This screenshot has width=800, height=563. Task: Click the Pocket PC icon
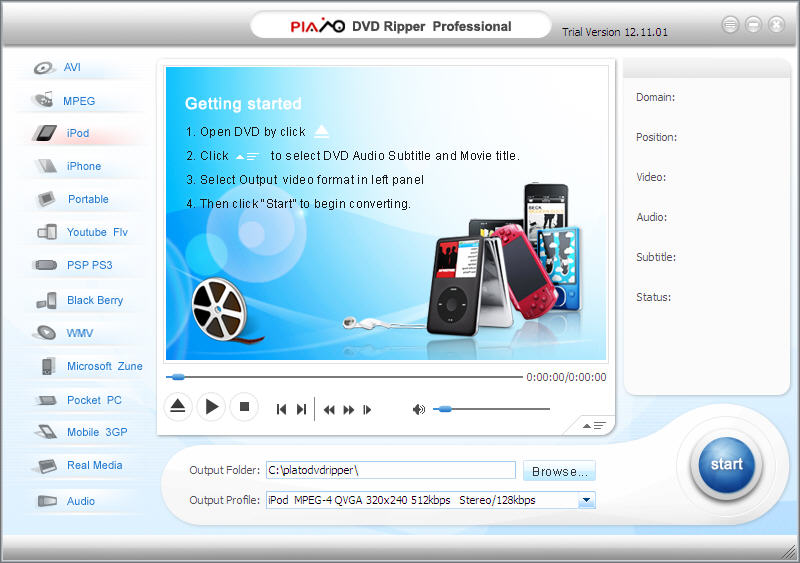click(47, 400)
